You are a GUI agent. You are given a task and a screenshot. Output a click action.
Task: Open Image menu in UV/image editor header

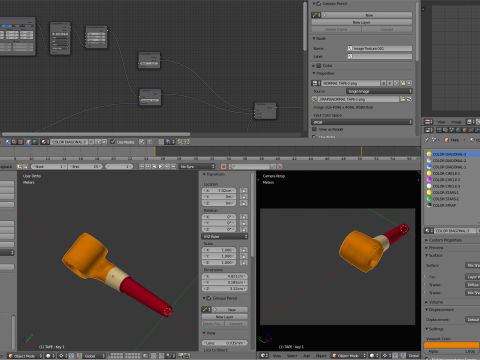[x=456, y=122]
